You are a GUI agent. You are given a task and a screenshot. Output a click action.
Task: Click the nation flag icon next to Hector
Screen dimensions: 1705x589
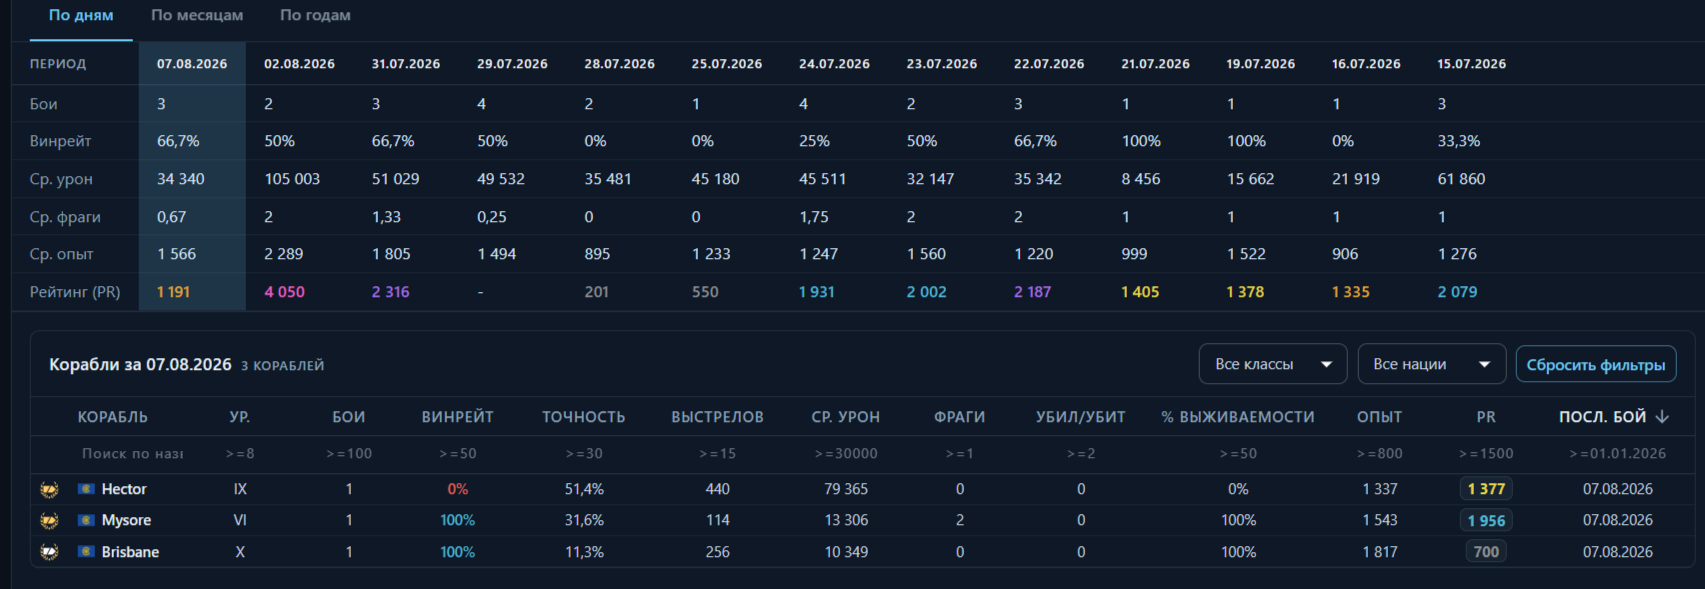point(86,489)
